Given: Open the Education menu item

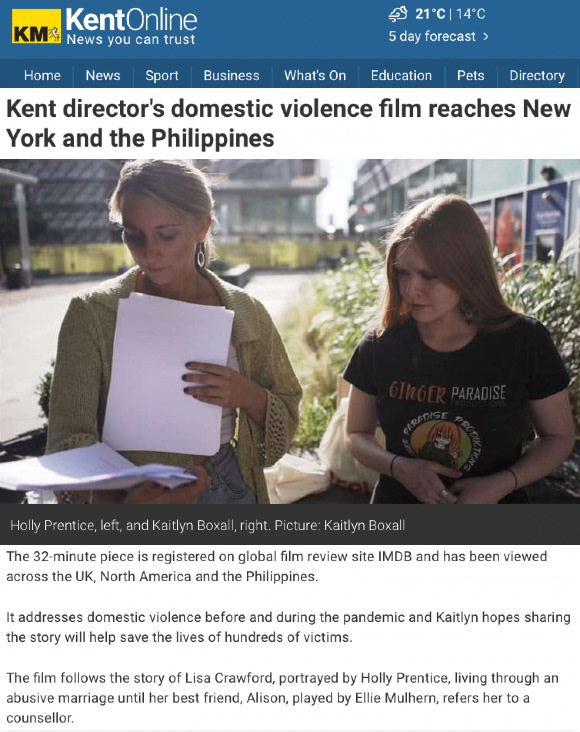Looking at the screenshot, I should [x=401, y=75].
